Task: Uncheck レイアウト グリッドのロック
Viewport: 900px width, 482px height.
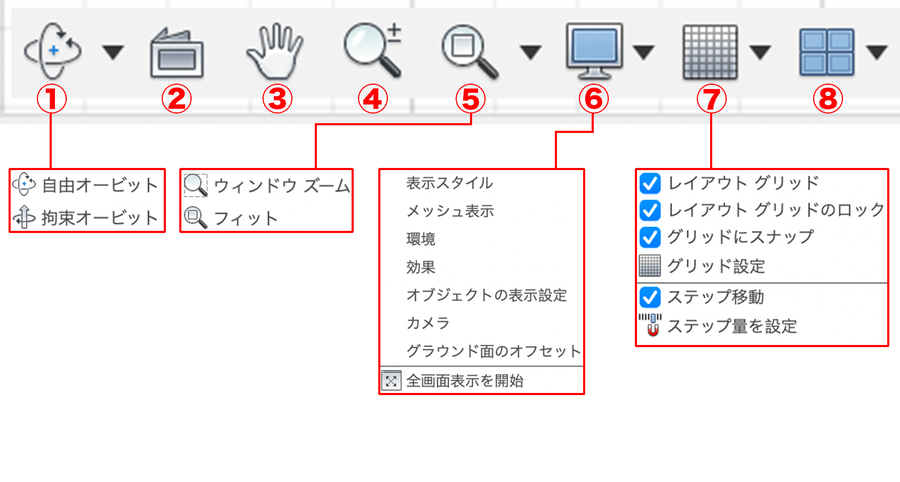Action: point(650,210)
